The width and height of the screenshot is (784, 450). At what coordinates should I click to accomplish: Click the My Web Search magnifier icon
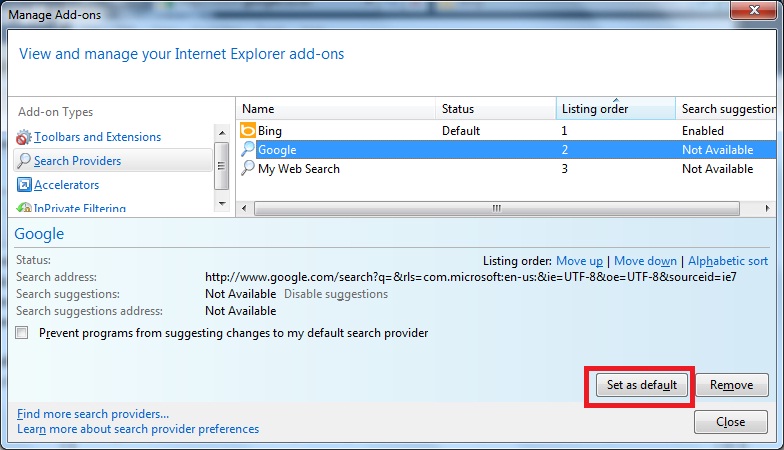pyautogui.click(x=248, y=168)
